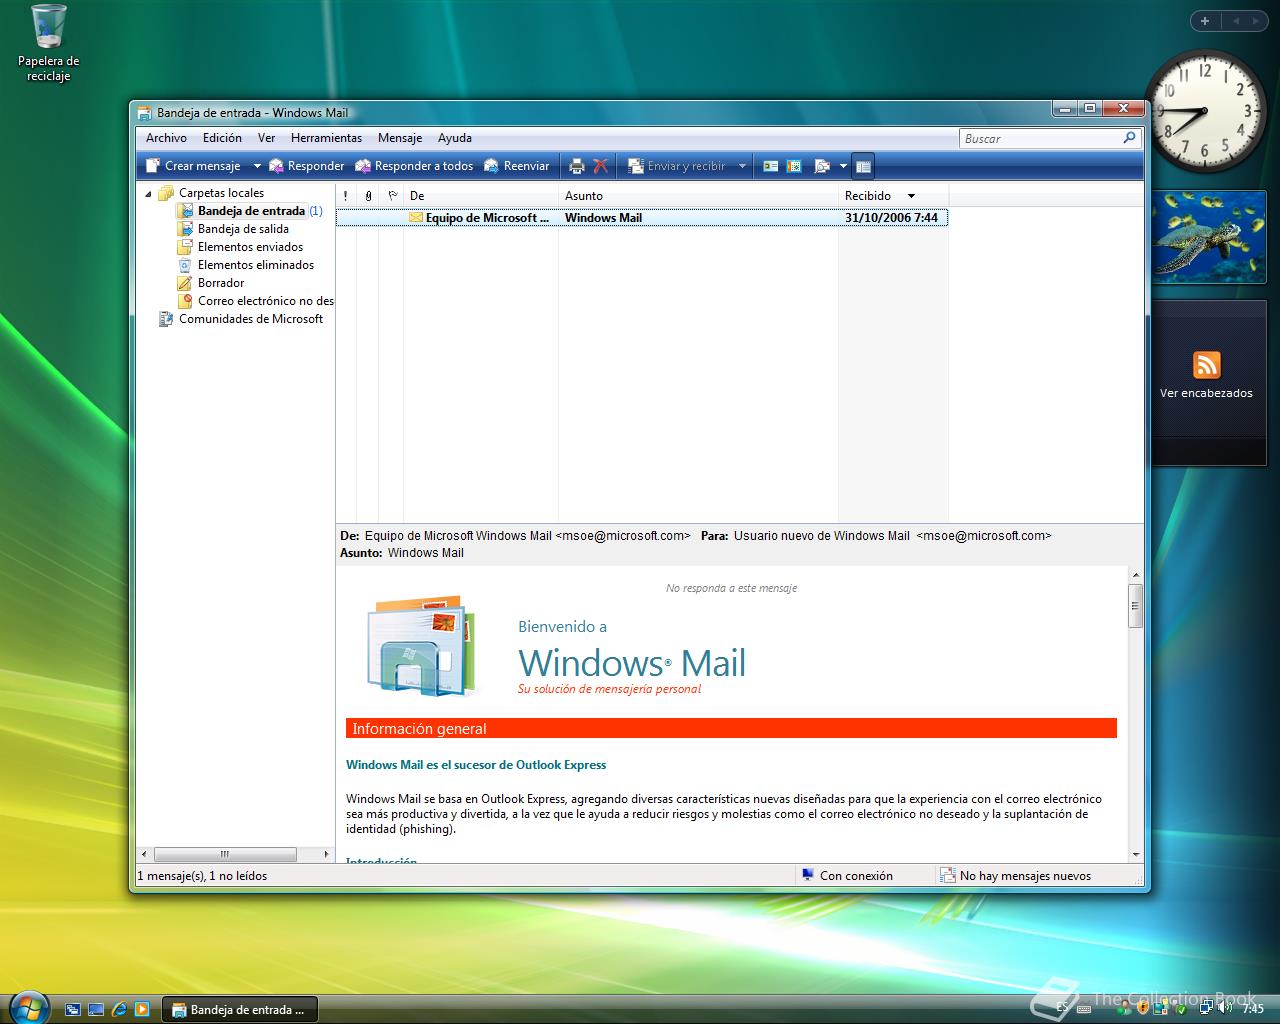1280x1024 pixels.
Task: Toggle the flag column header in message list
Action: 392,195
